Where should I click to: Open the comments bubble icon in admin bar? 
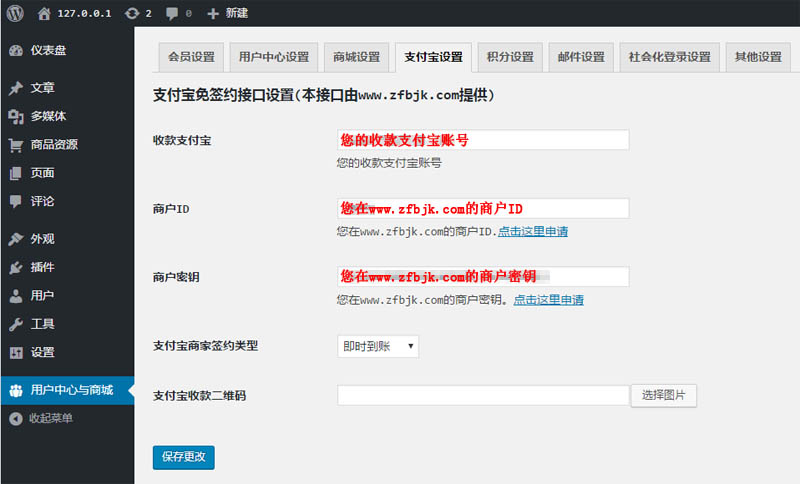[x=172, y=14]
